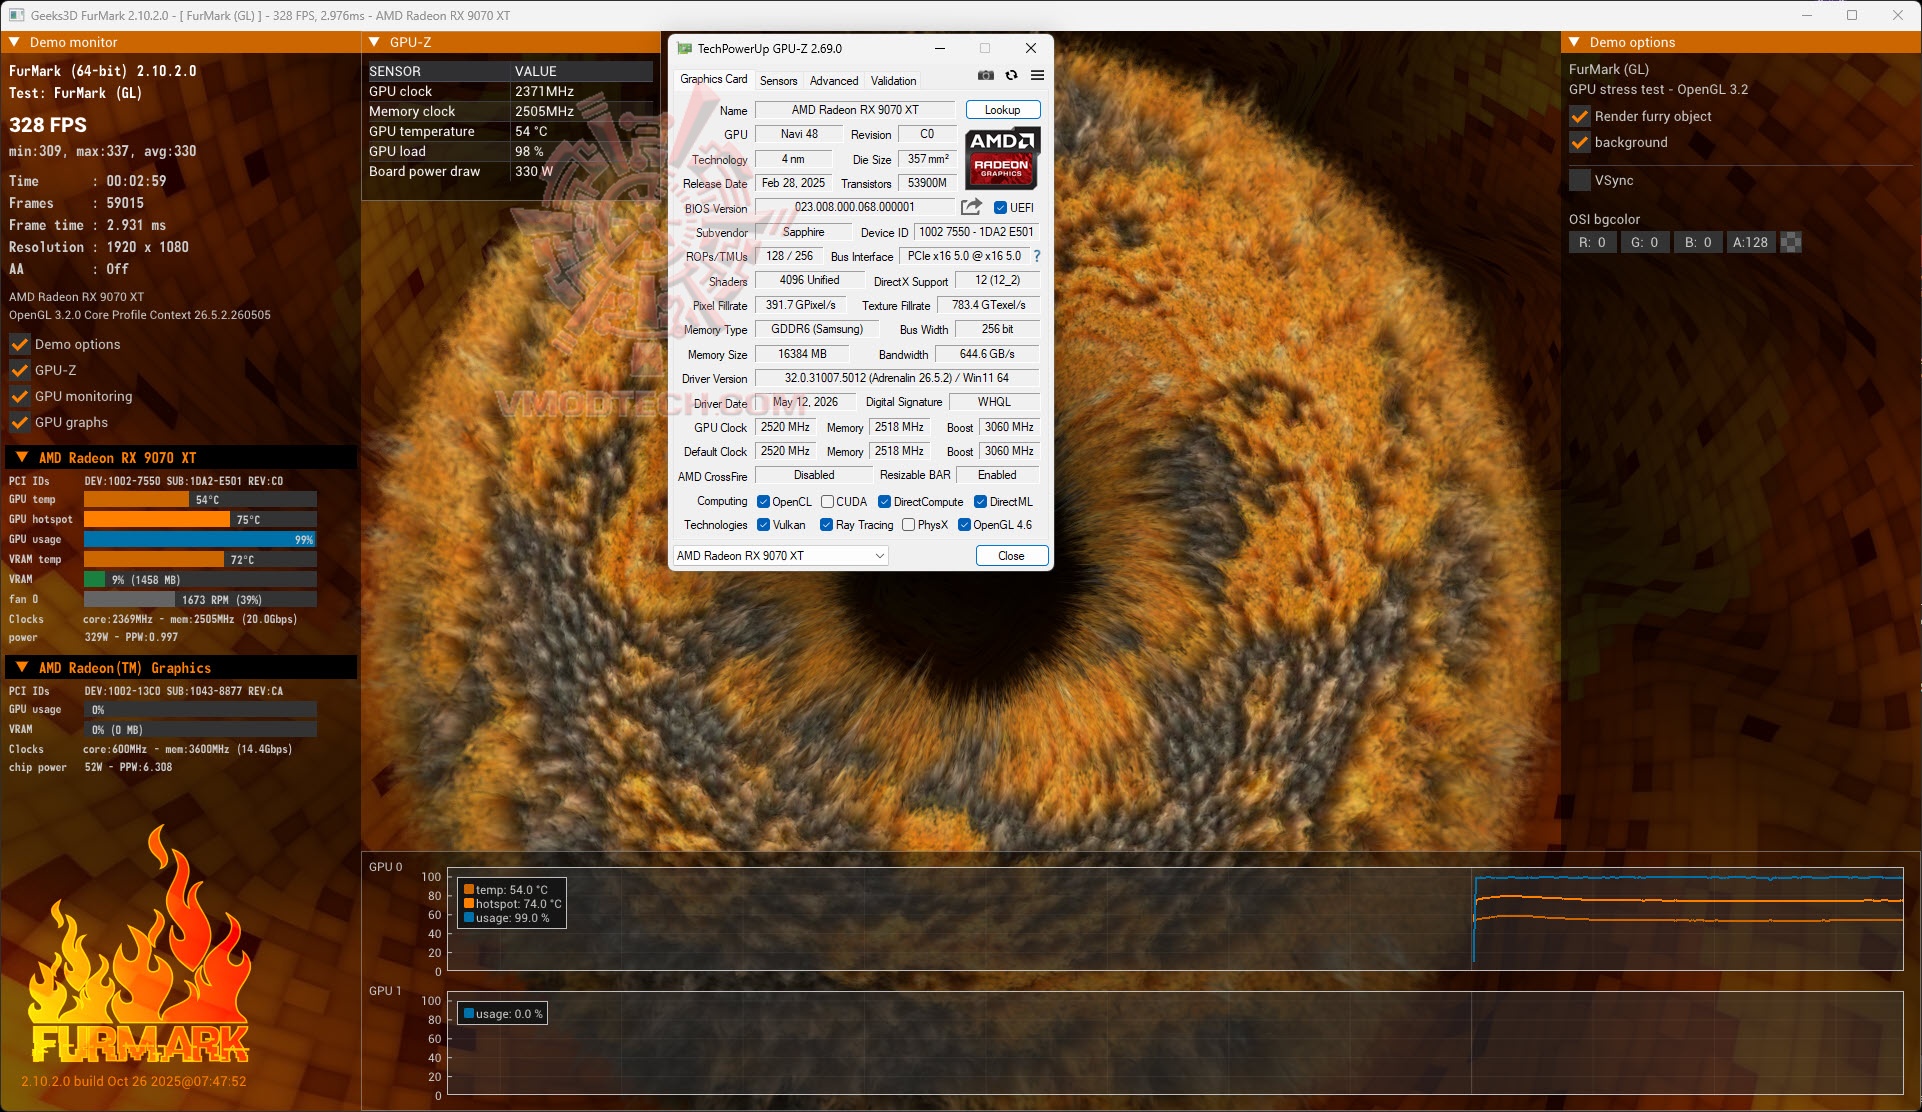Screen dimensions: 1922x1112
Task: Enable the VSync checkbox
Action: [x=1580, y=180]
